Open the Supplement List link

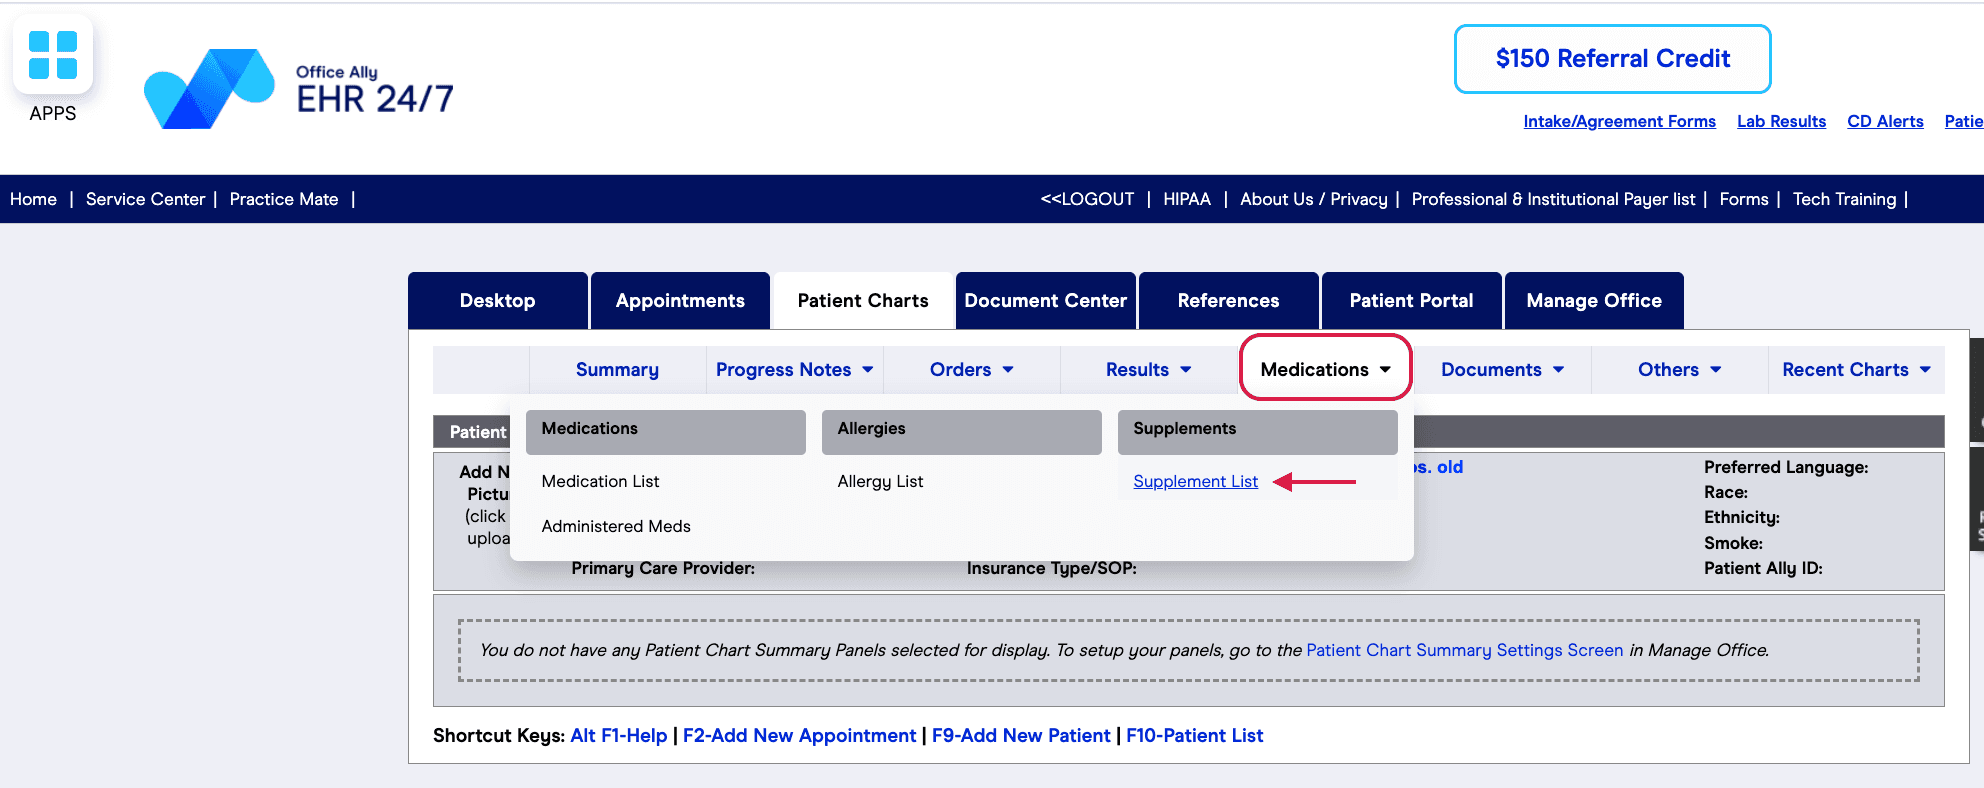(x=1195, y=482)
